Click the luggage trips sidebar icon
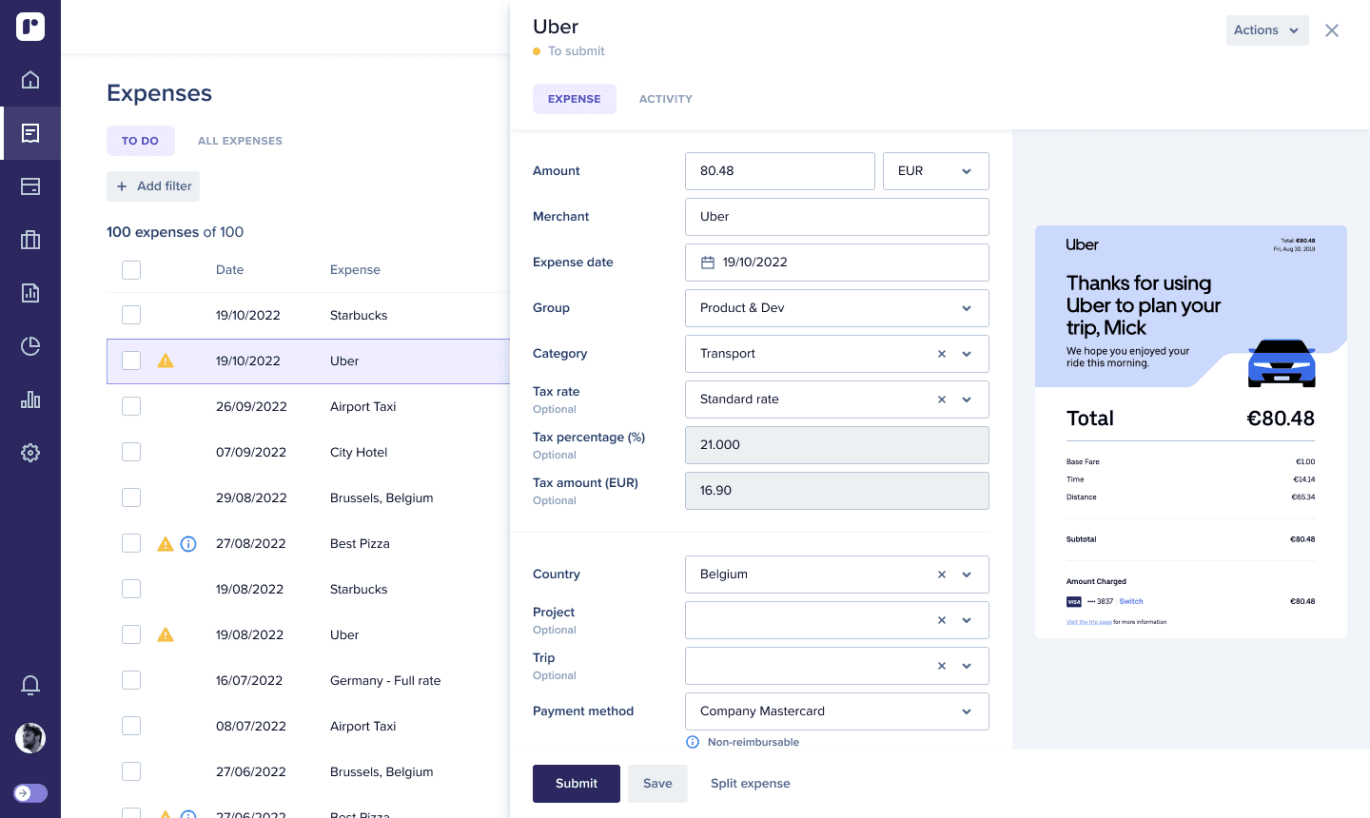 point(30,240)
